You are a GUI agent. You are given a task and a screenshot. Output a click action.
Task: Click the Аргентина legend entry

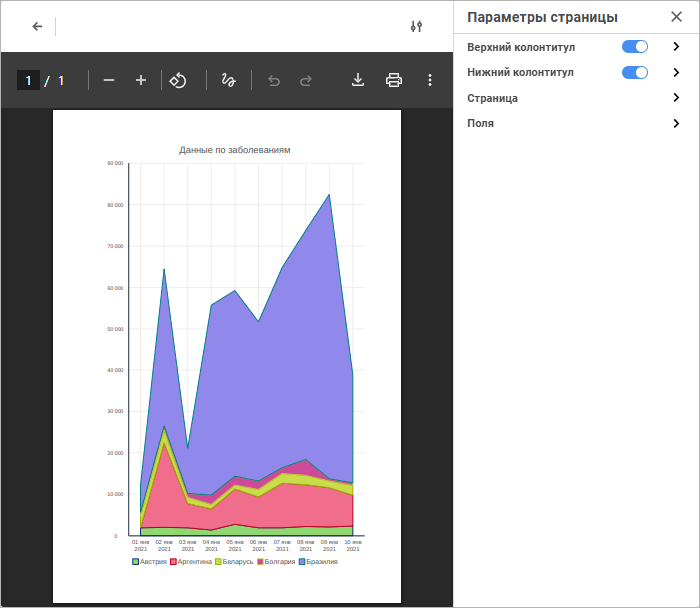193,562
